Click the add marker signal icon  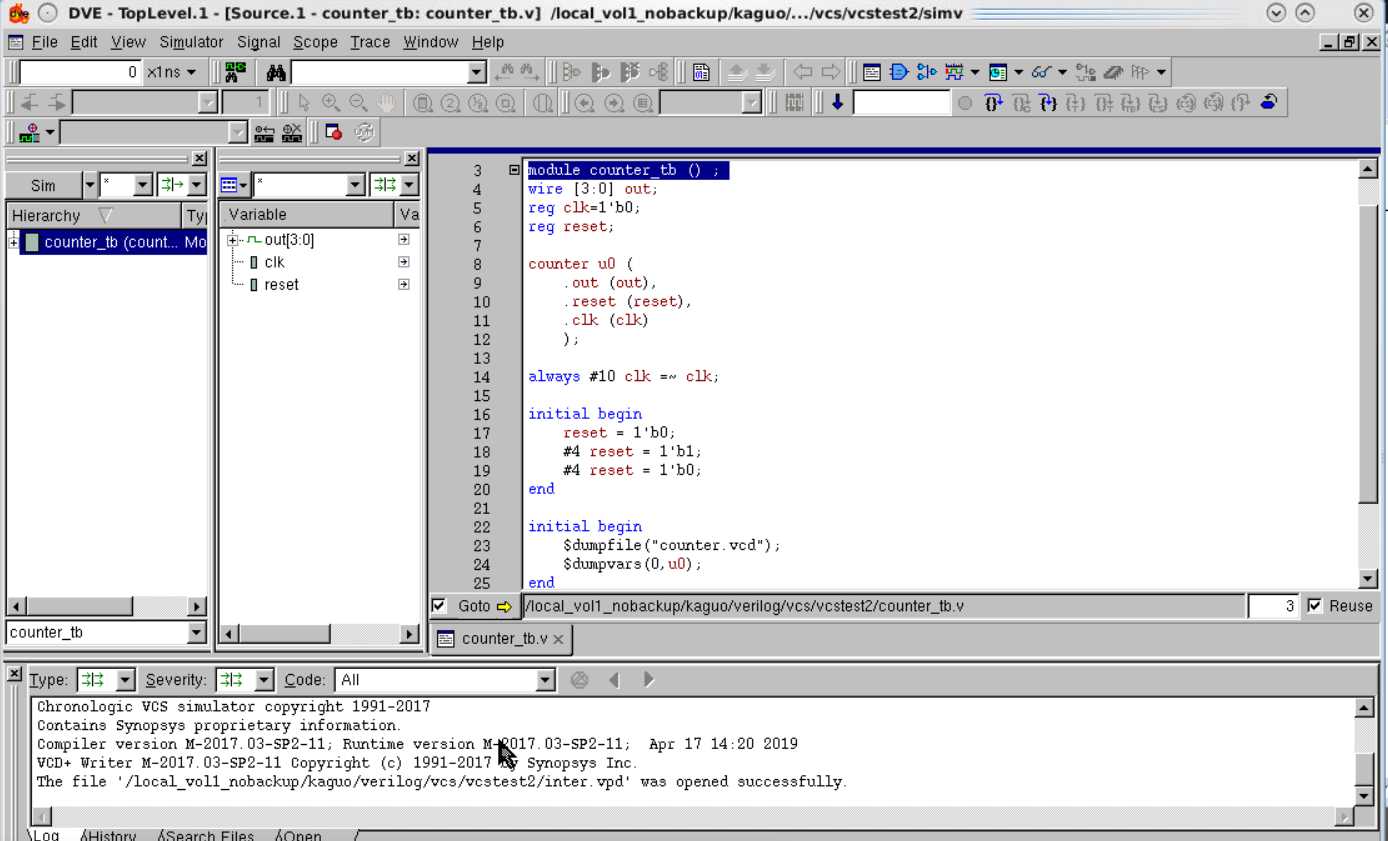[x=30, y=132]
